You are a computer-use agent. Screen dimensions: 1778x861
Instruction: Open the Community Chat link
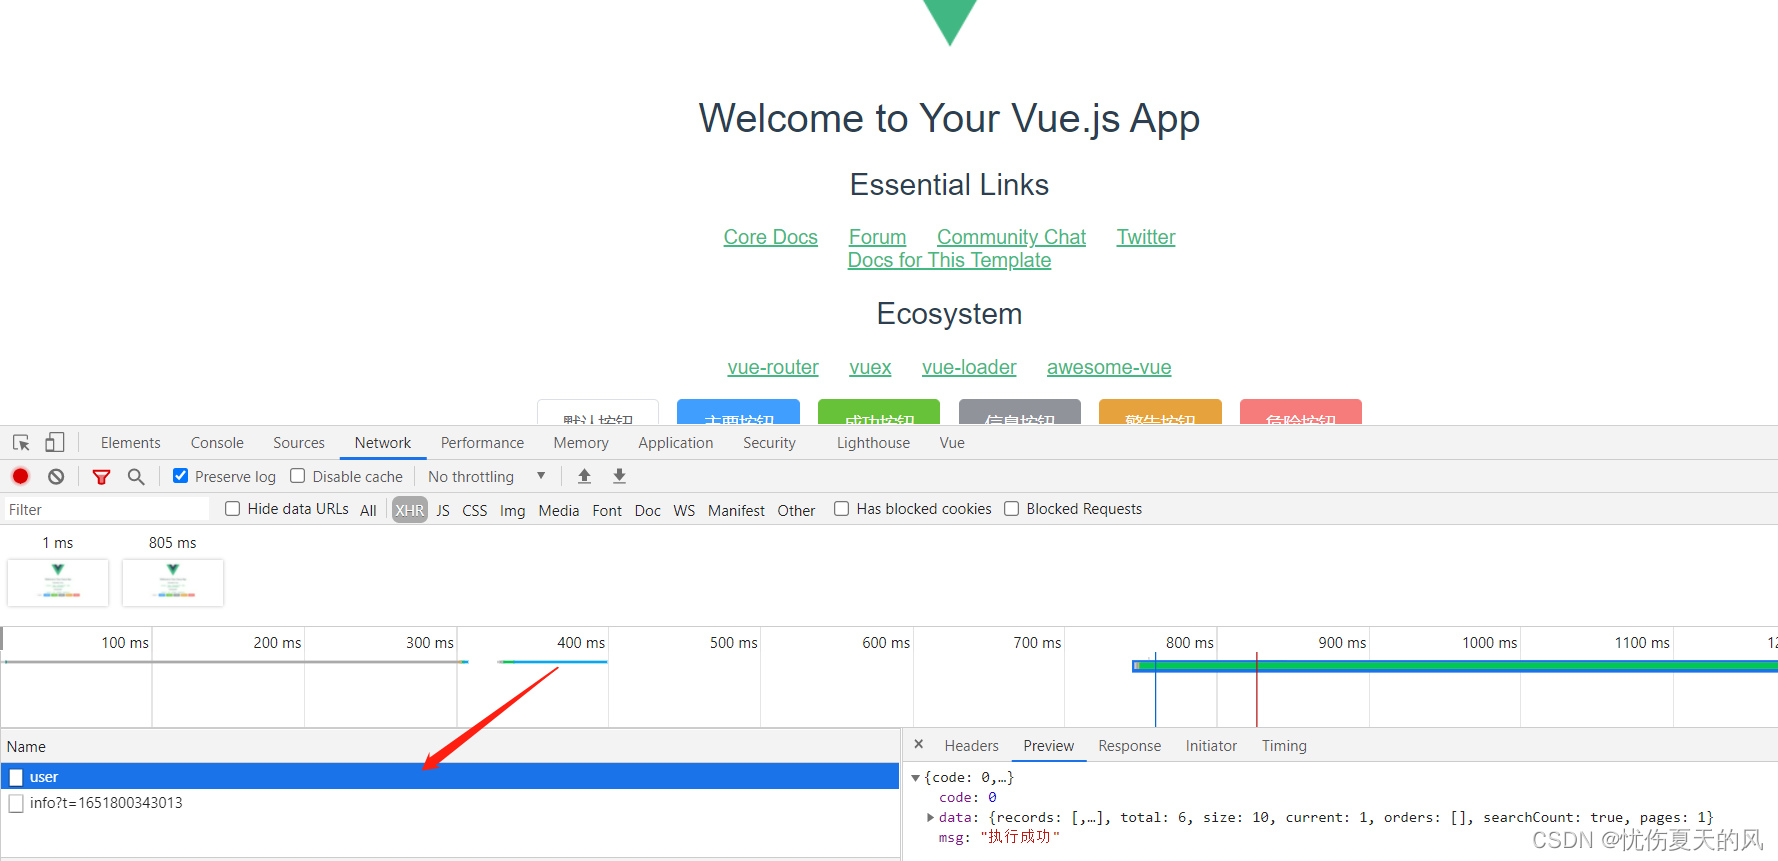pos(1011,237)
